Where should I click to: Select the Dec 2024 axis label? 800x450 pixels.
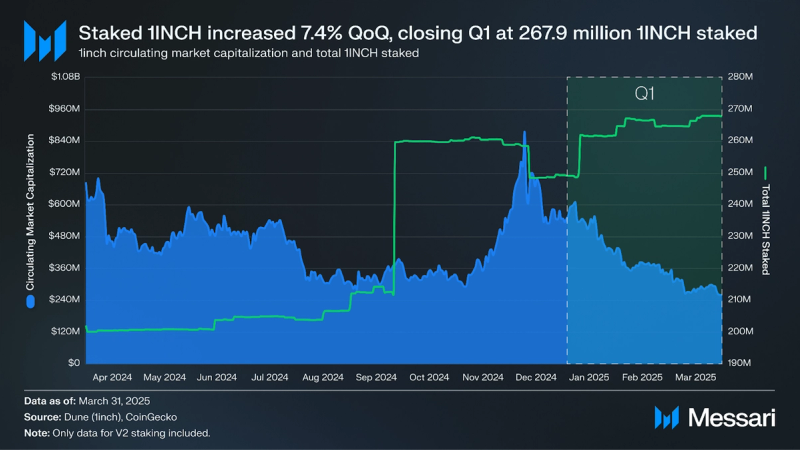(536, 378)
